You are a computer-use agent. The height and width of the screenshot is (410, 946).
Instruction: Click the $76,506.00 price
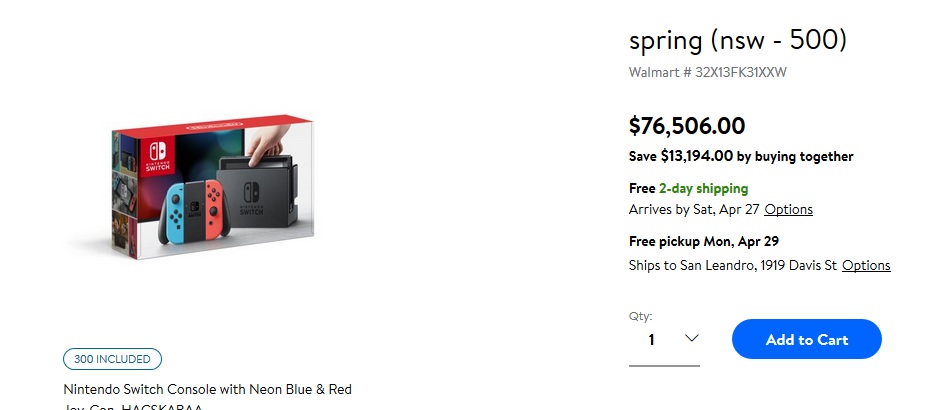click(687, 126)
